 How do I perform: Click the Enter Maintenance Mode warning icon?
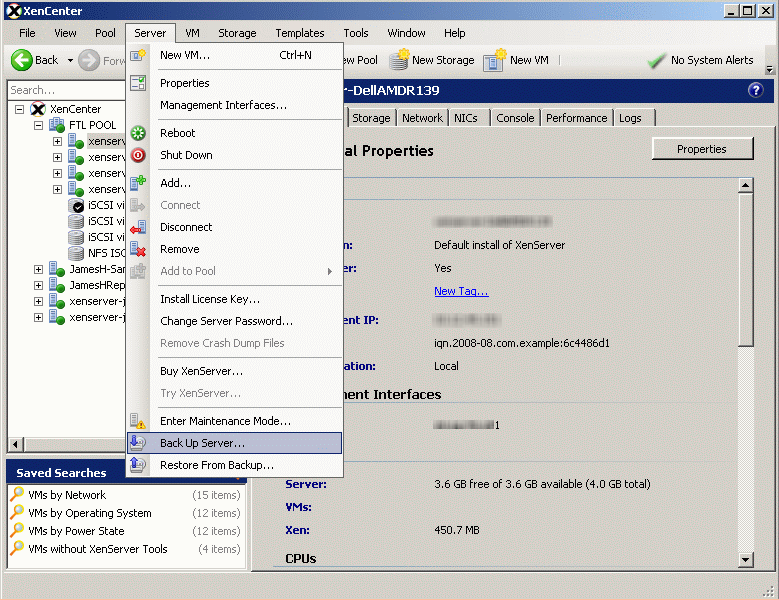[138, 421]
